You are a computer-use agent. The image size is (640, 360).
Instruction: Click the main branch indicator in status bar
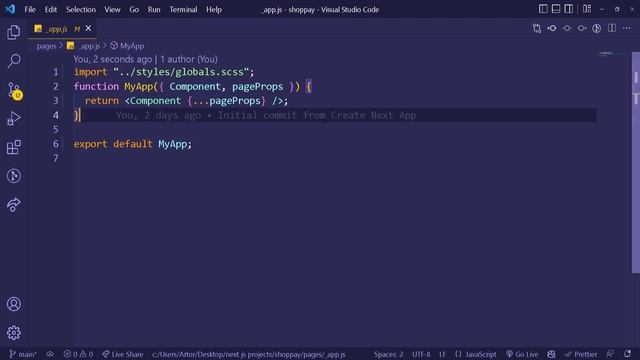click(x=23, y=354)
